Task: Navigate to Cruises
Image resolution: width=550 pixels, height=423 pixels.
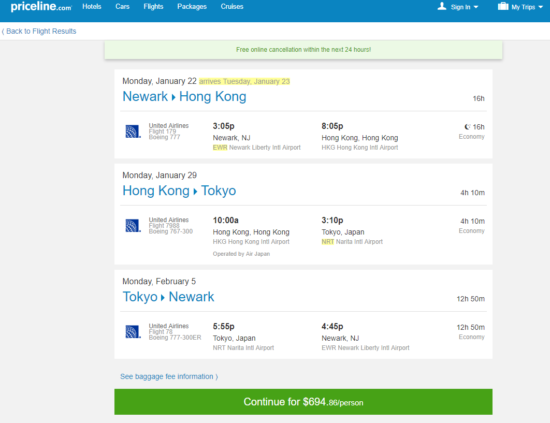Action: pyautogui.click(x=232, y=7)
